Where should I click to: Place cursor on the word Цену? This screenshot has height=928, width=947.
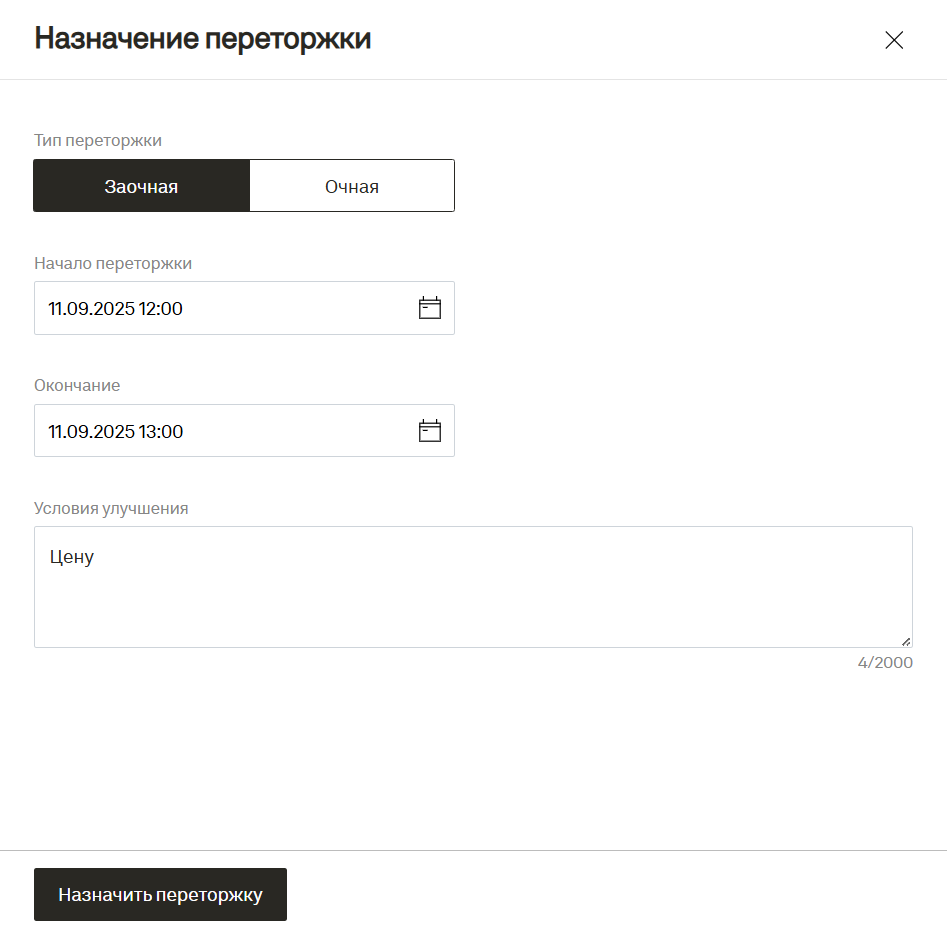pos(71,557)
